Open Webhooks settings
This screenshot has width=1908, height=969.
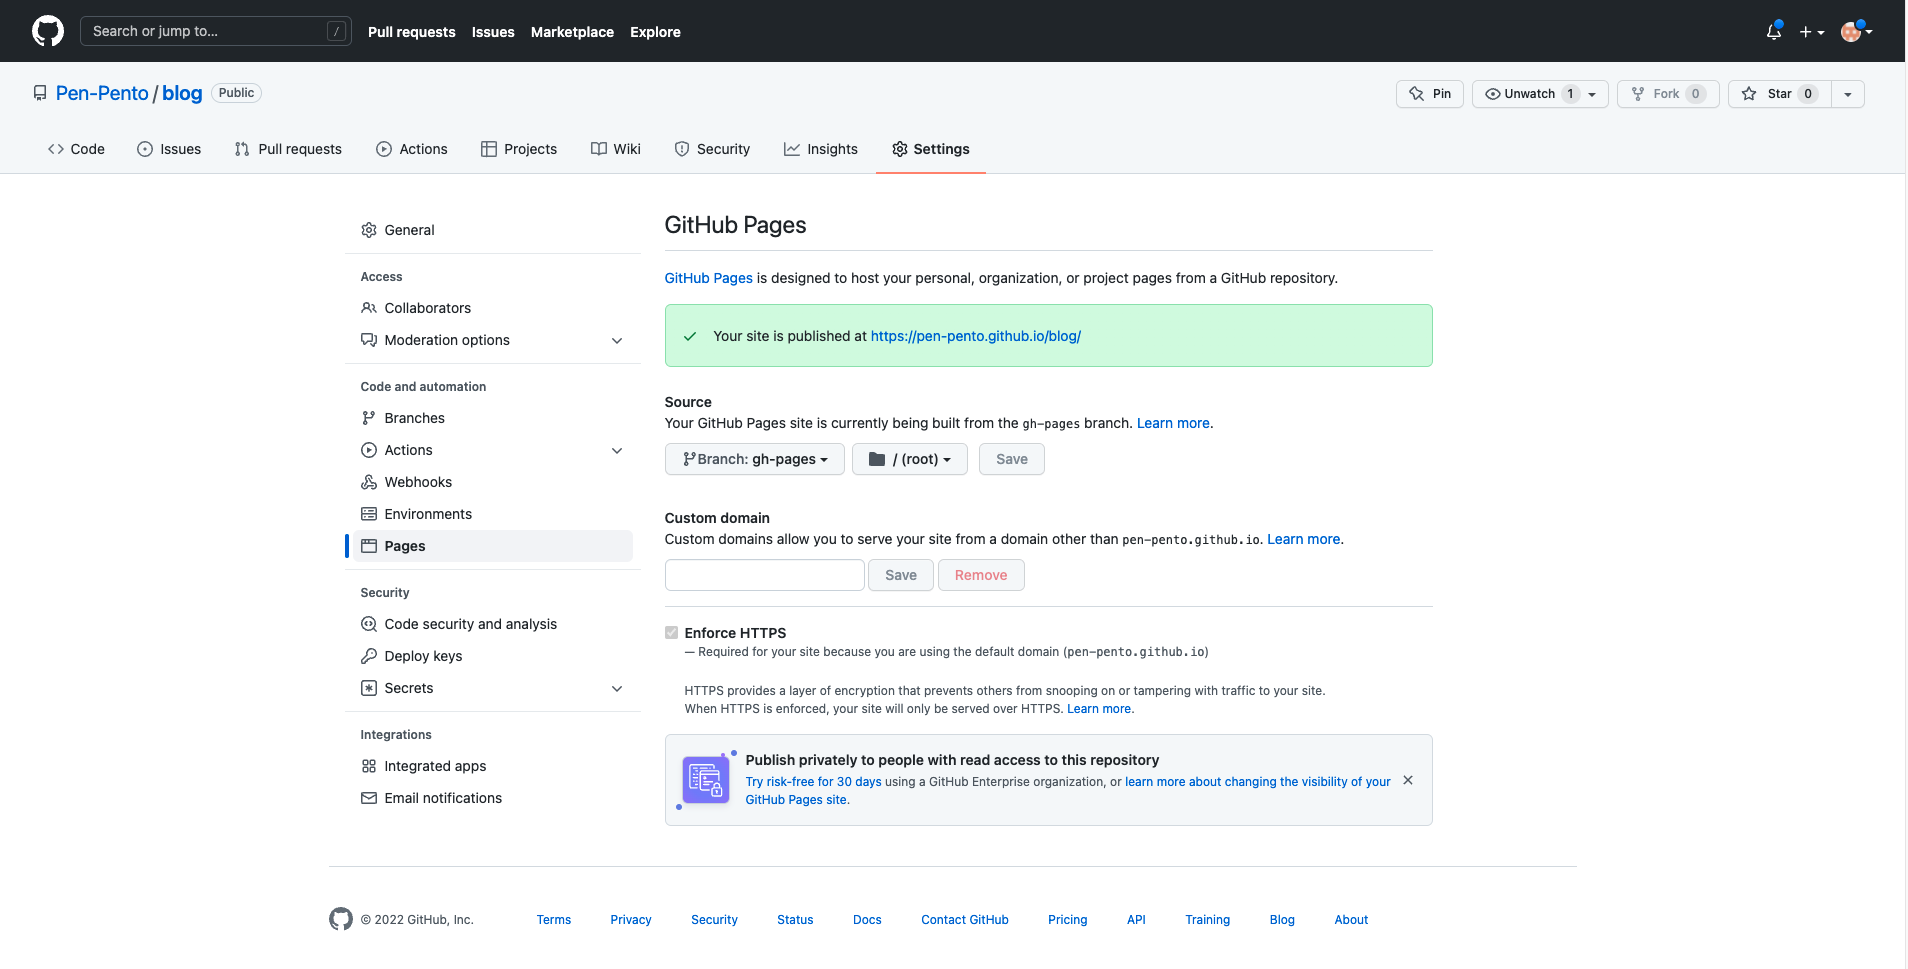pyautogui.click(x=493, y=482)
